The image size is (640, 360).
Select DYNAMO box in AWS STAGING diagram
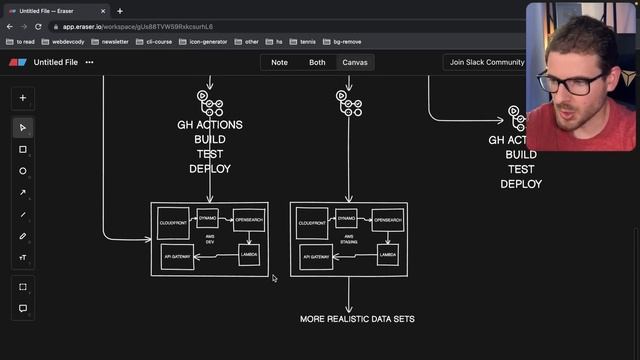(346, 218)
